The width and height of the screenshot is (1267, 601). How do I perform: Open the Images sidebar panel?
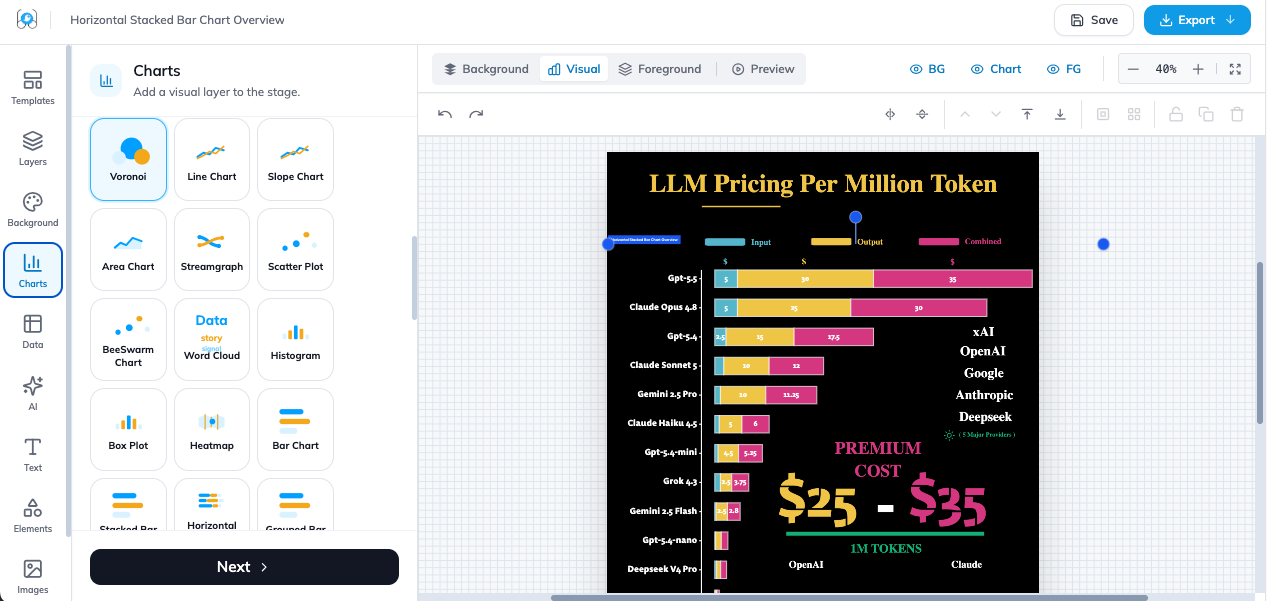pyautogui.click(x=33, y=576)
